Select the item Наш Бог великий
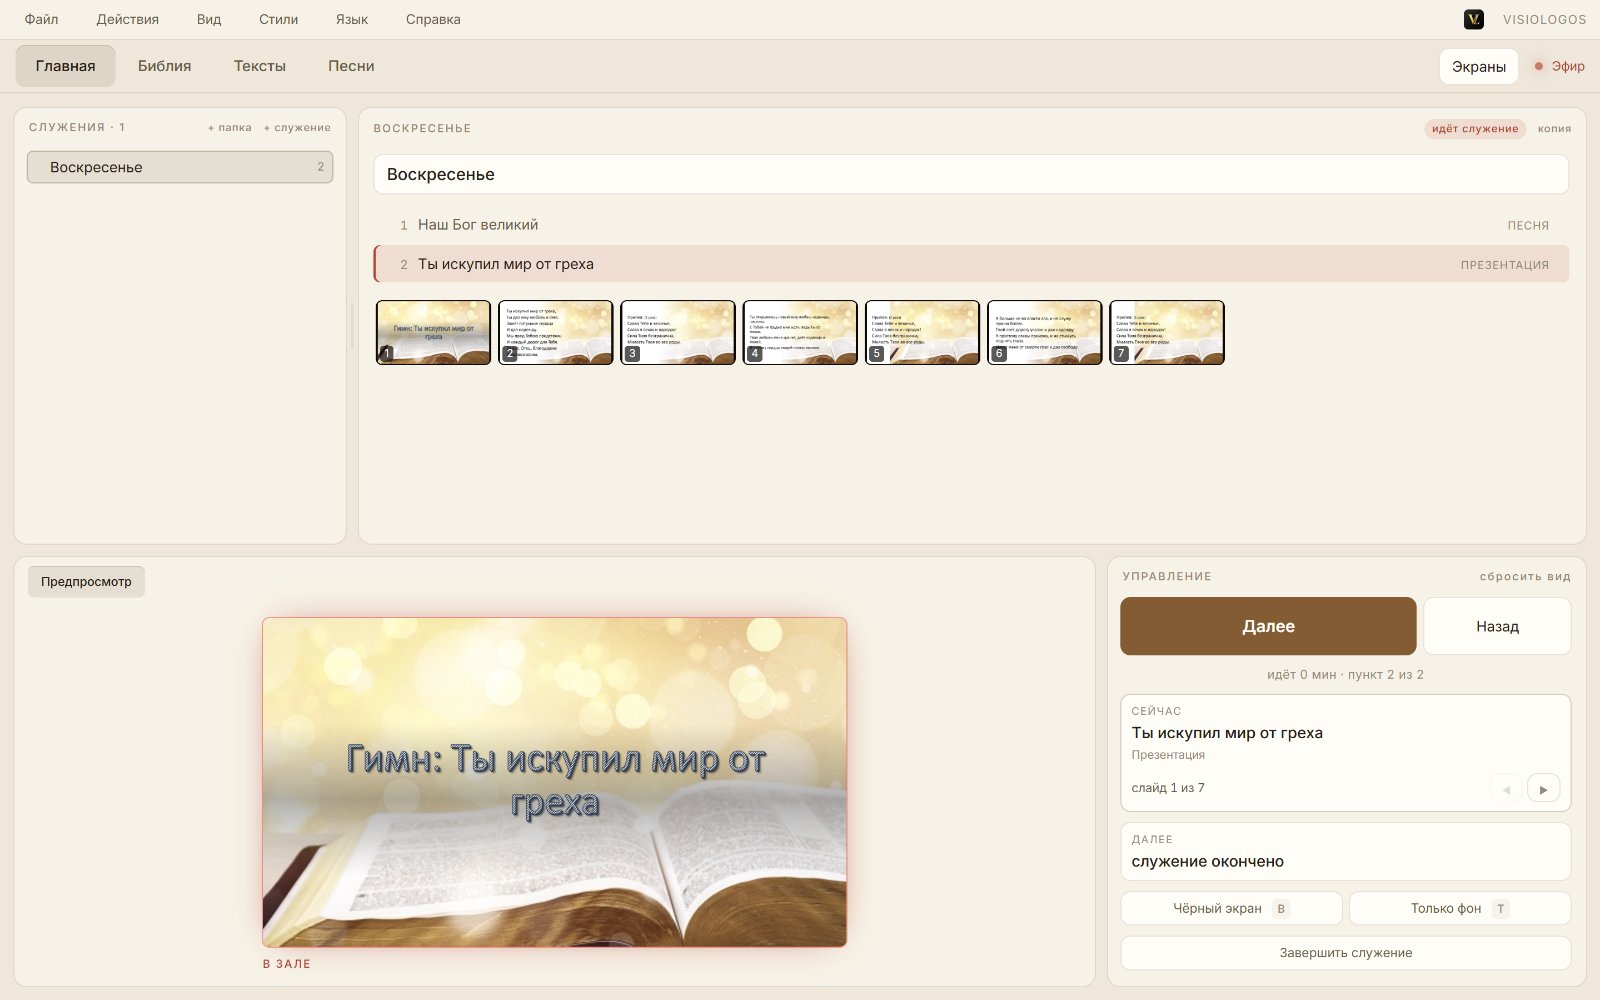The height and width of the screenshot is (1000, 1600). pos(971,225)
